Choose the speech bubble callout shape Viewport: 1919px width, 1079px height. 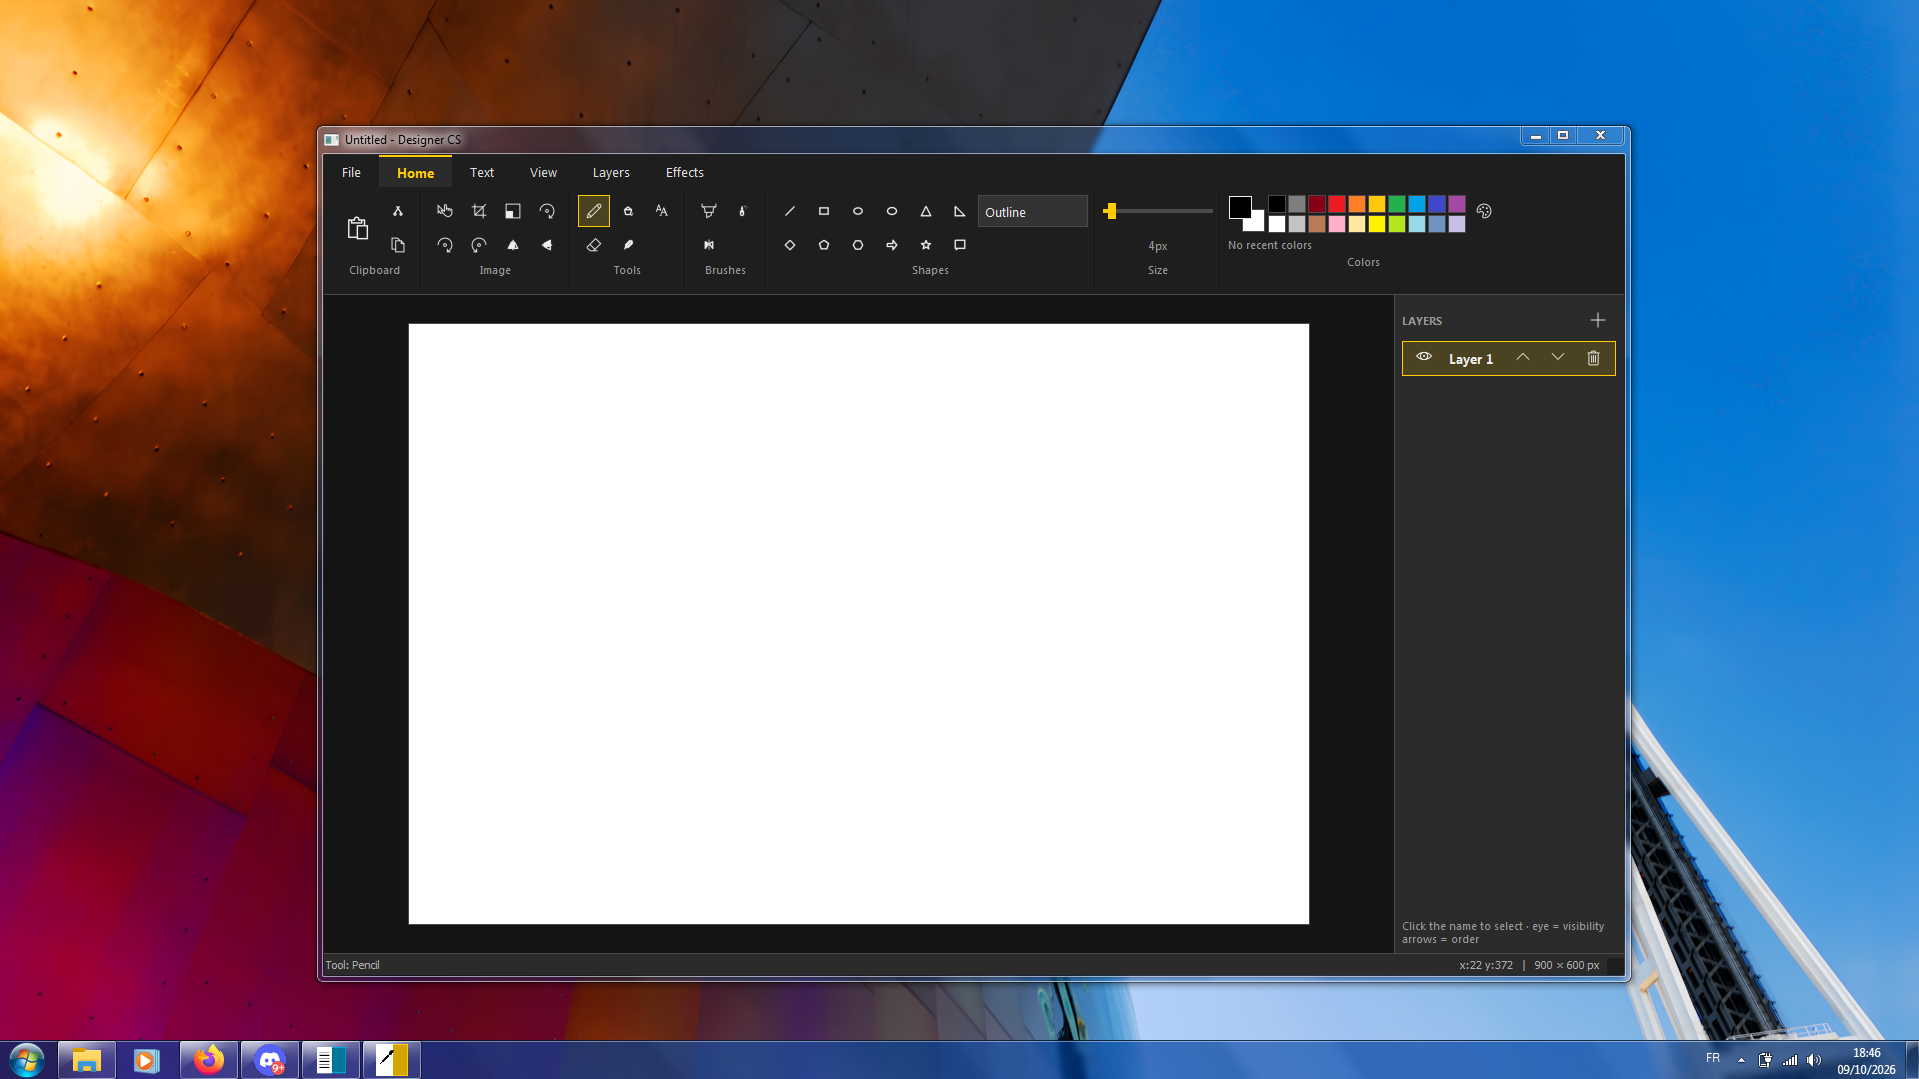point(960,245)
